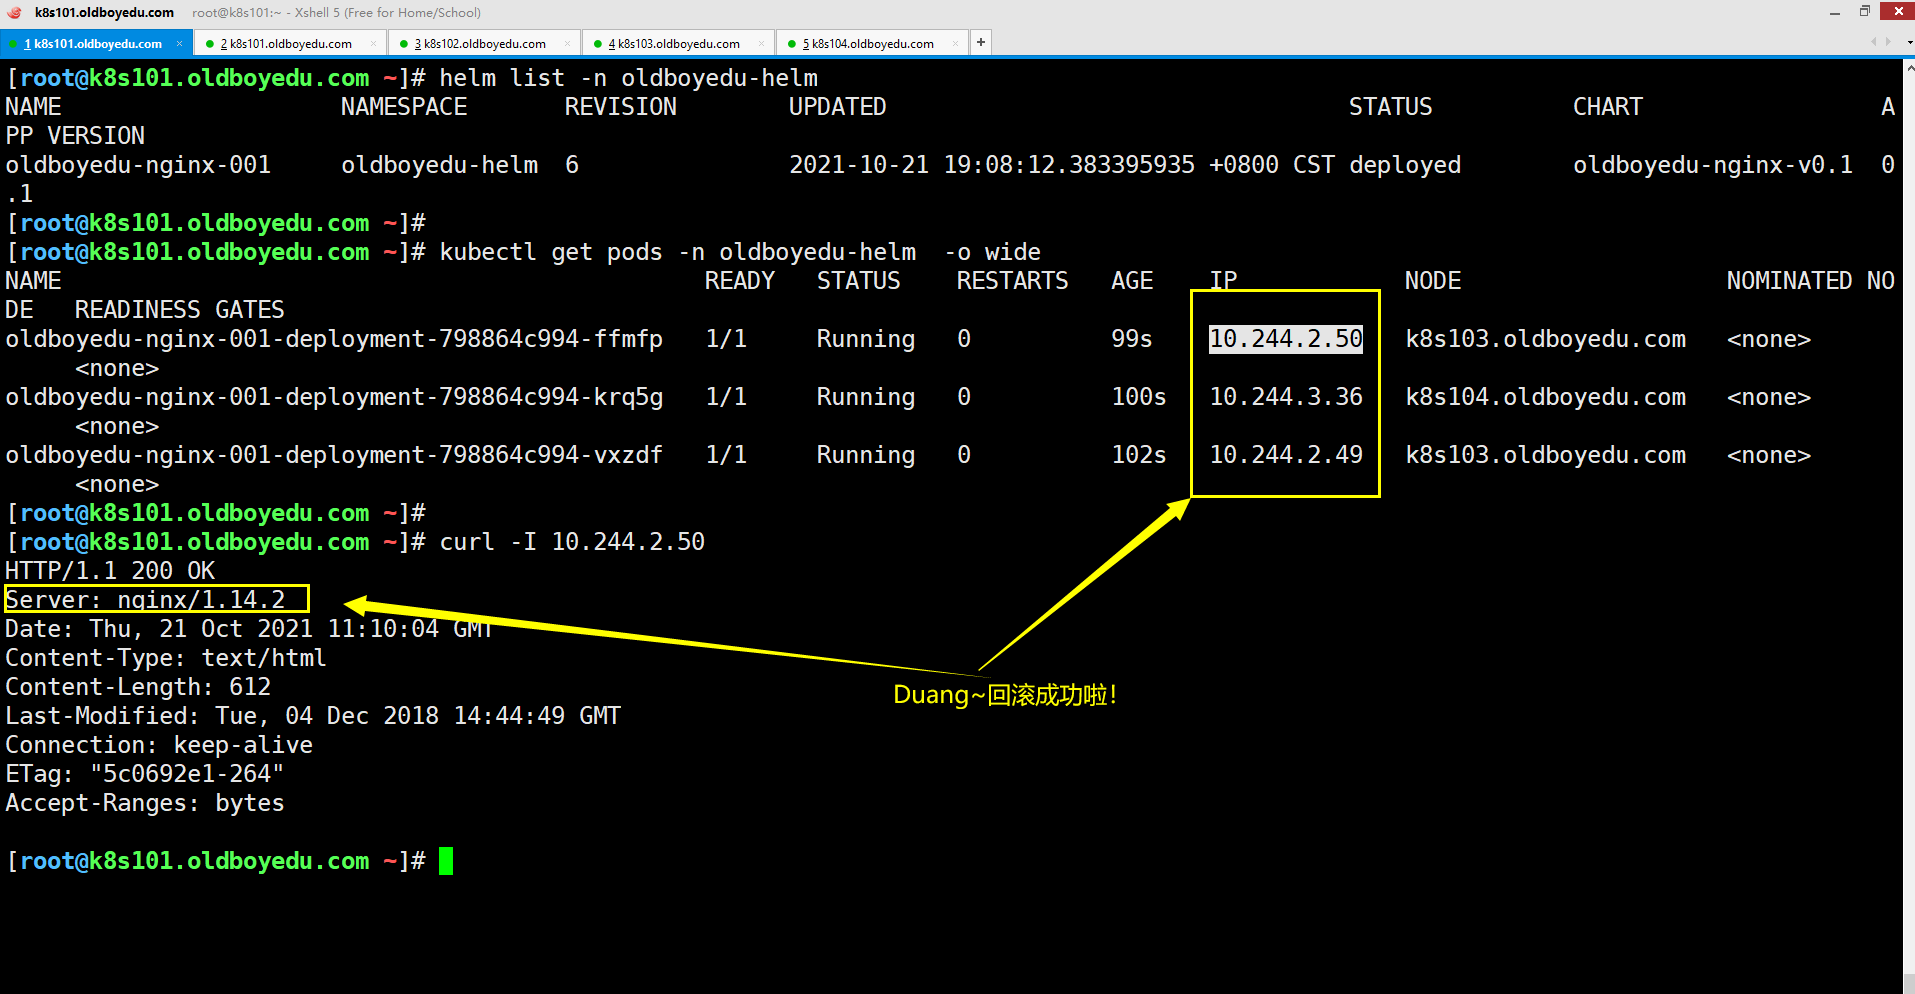Image resolution: width=1915 pixels, height=994 pixels.
Task: Close the k8s103.oldboyedu.com tab
Action: pyautogui.click(x=761, y=44)
